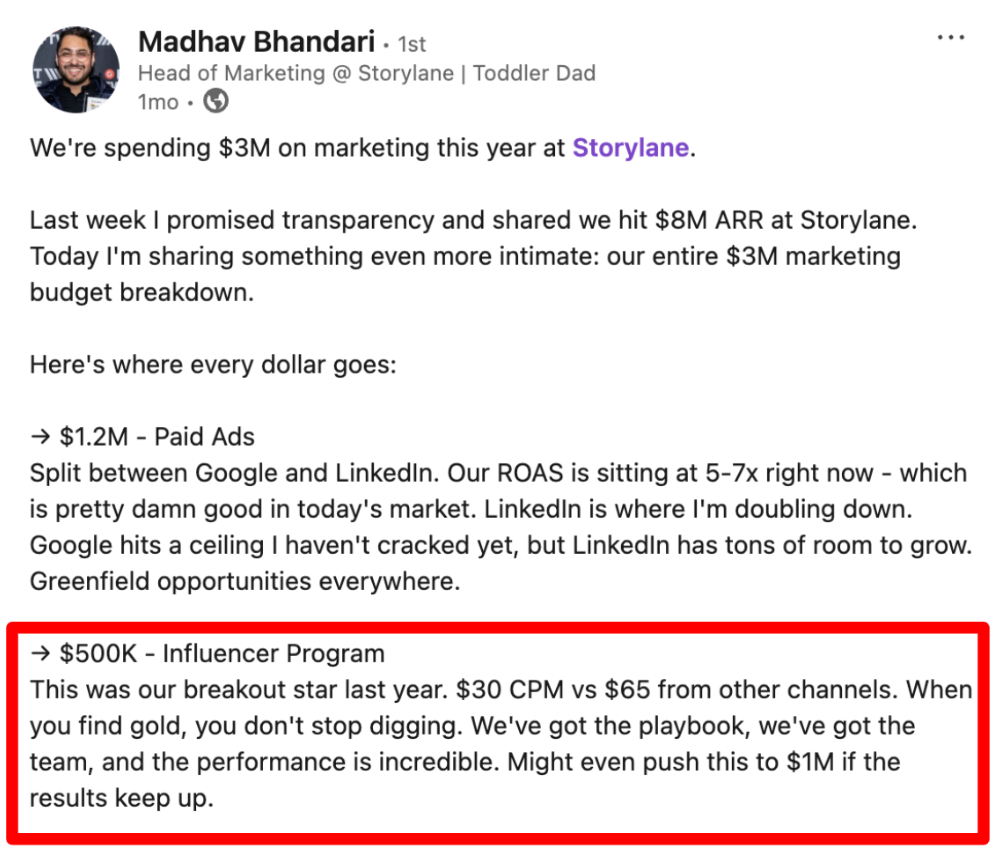Click the 1mo post timestamp
Viewport: 995px width, 847px height.
(158, 102)
